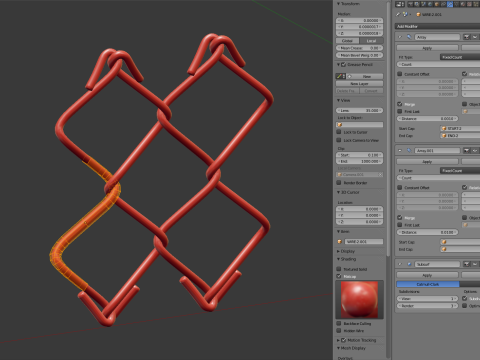Toggle Constant Offset in Array modifier
The width and height of the screenshot is (480, 360).
click(x=400, y=74)
